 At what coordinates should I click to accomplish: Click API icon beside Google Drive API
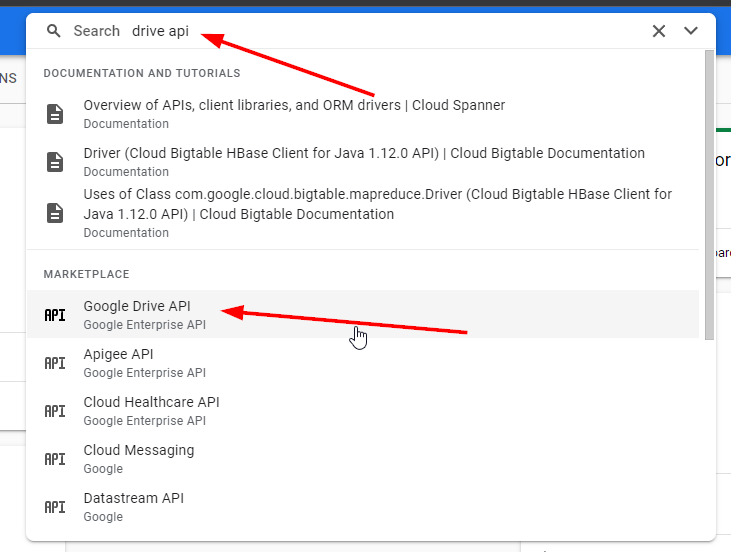[x=55, y=315]
